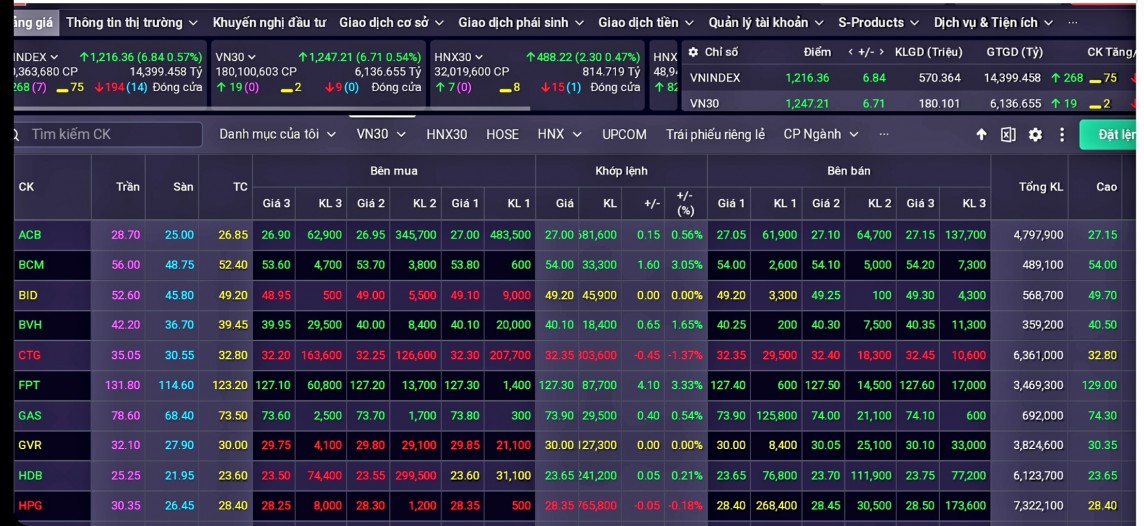The height and width of the screenshot is (526, 1144).
Task: Open the Giao dịch phái sinh menu
Action: (x=520, y=22)
